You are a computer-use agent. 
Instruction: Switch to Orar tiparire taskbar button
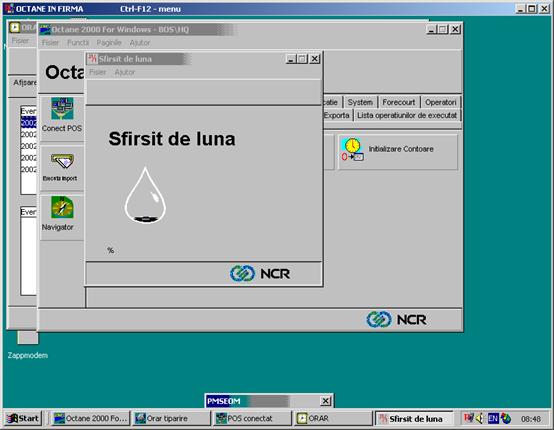[172, 418]
